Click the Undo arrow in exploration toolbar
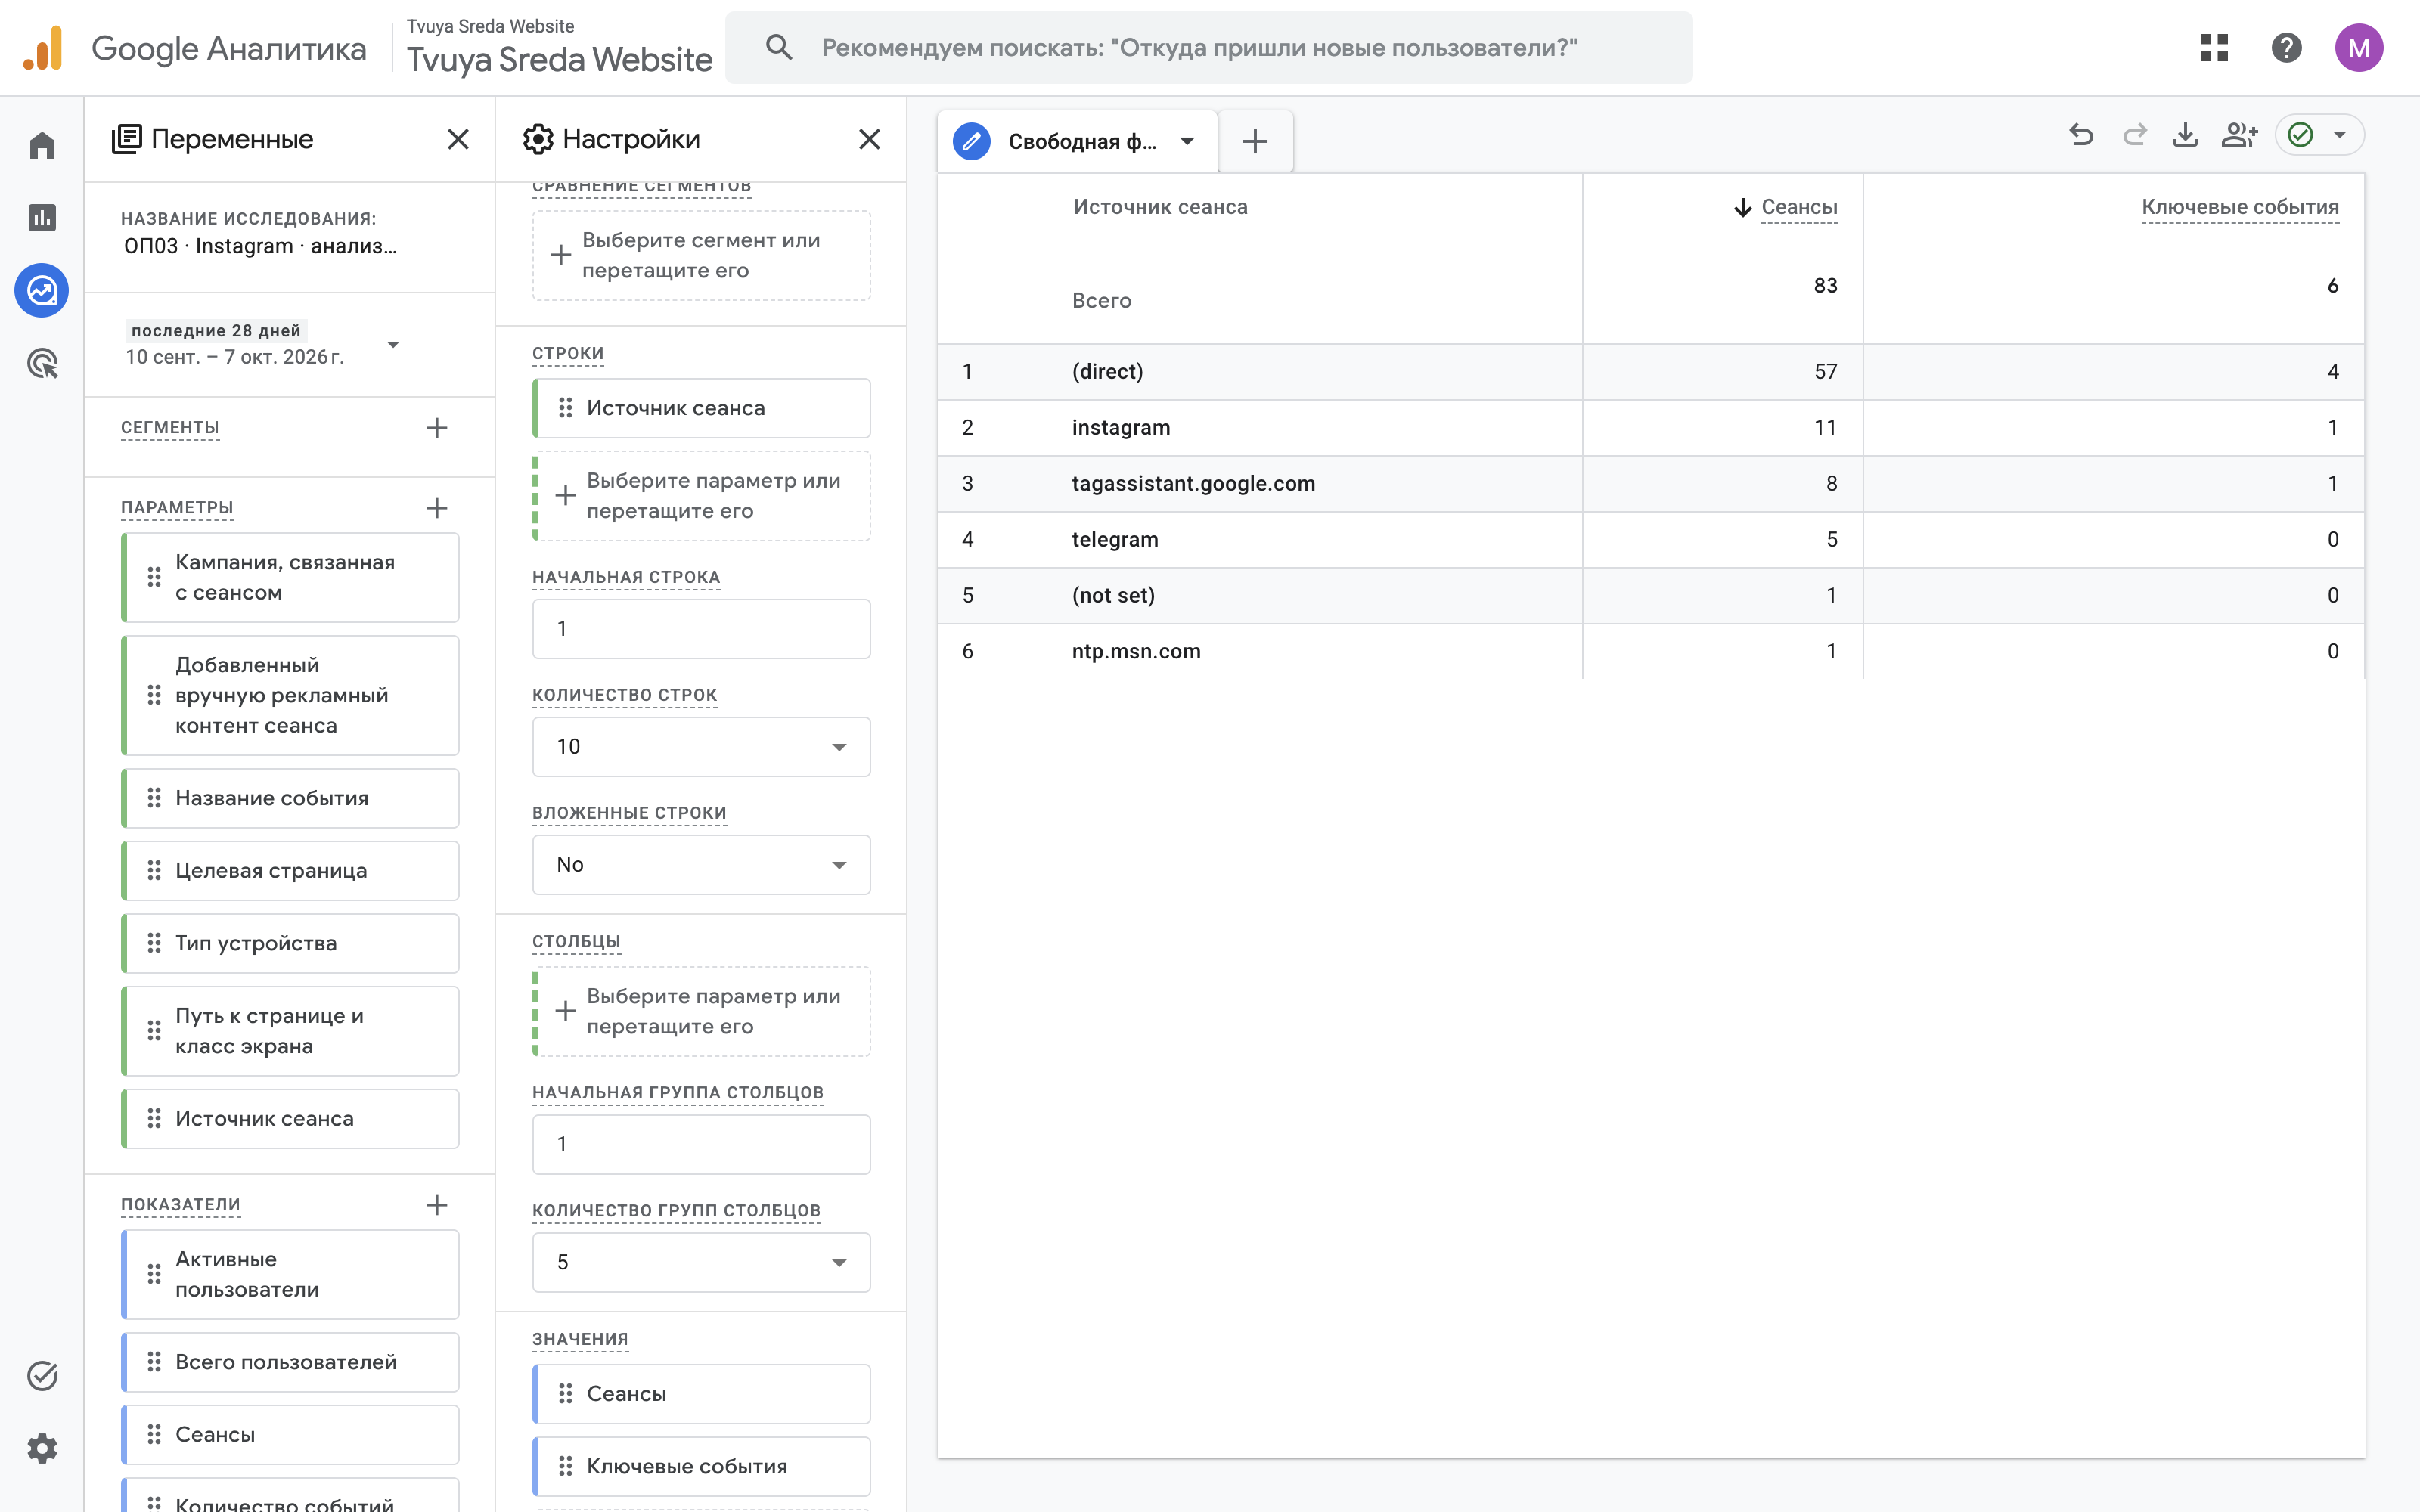Image resolution: width=2420 pixels, height=1512 pixels. (x=2081, y=135)
